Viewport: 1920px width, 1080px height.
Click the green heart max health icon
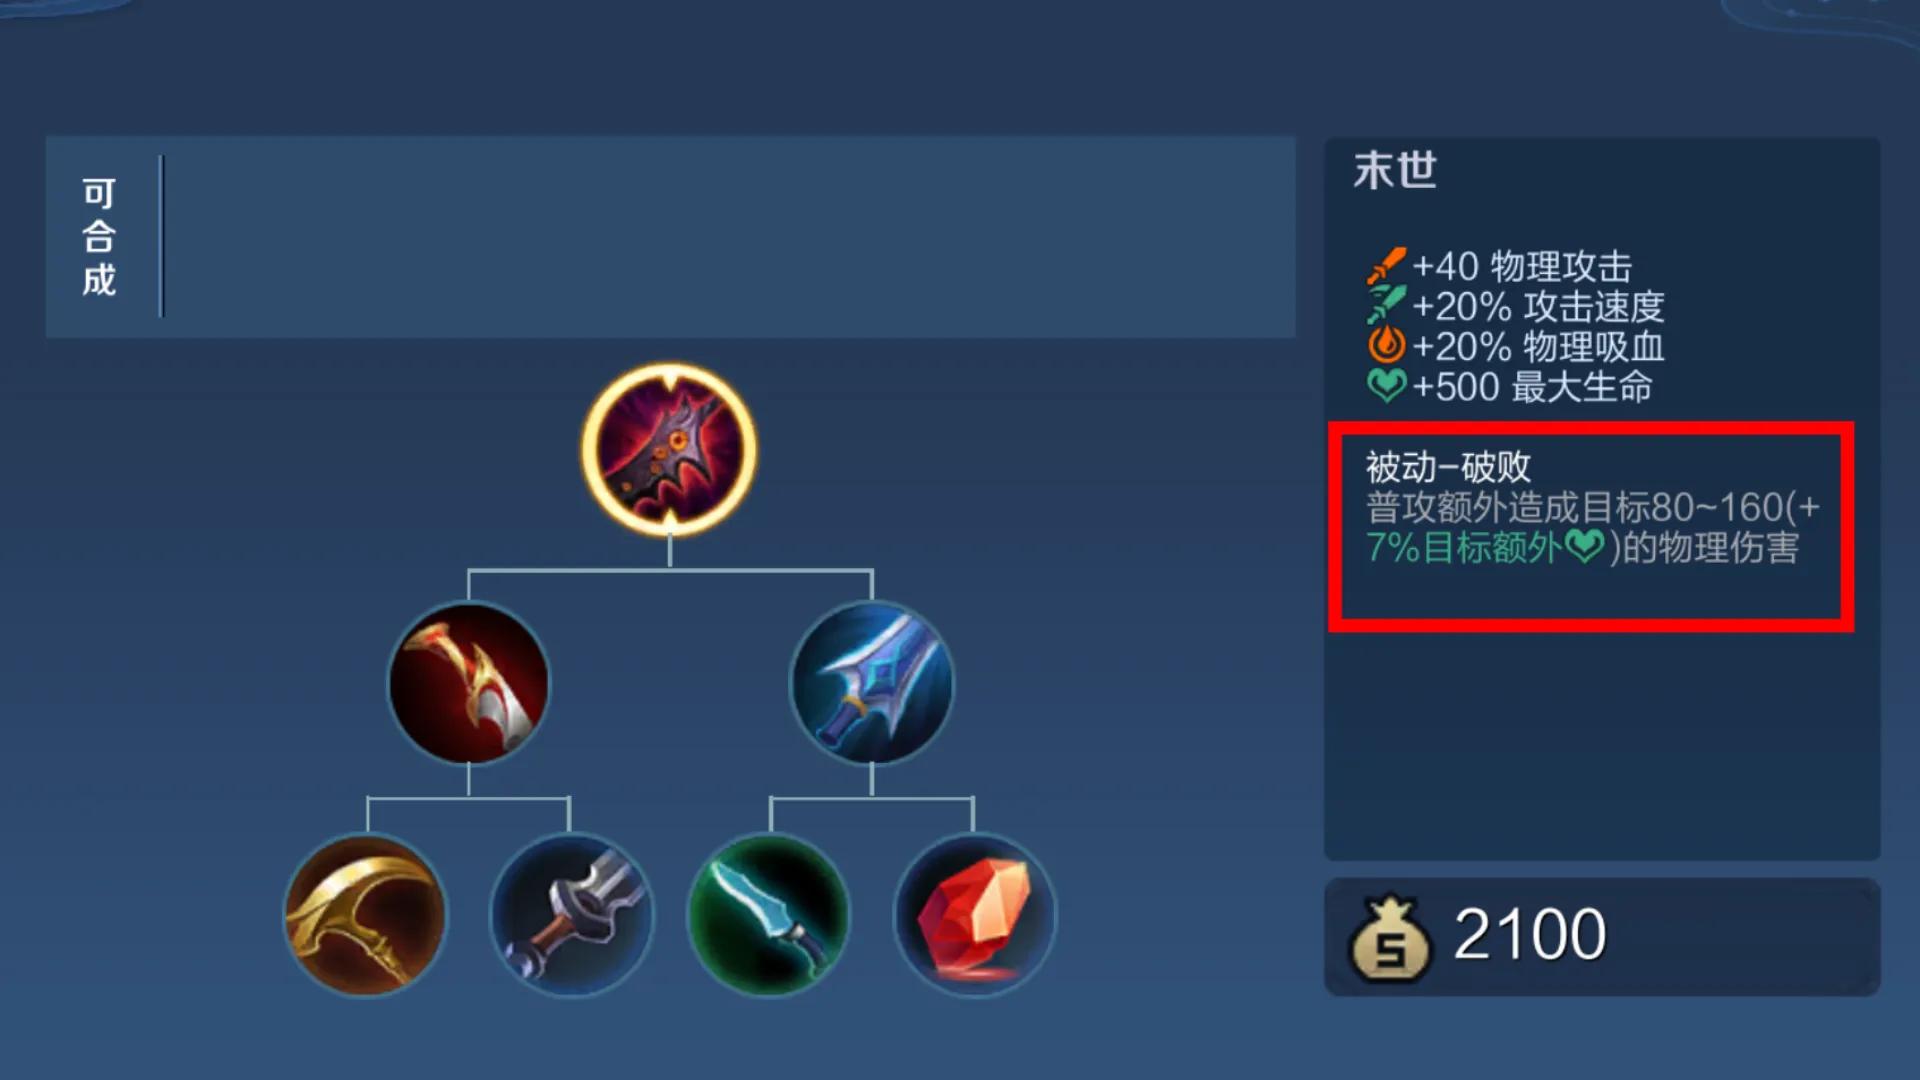point(1386,385)
